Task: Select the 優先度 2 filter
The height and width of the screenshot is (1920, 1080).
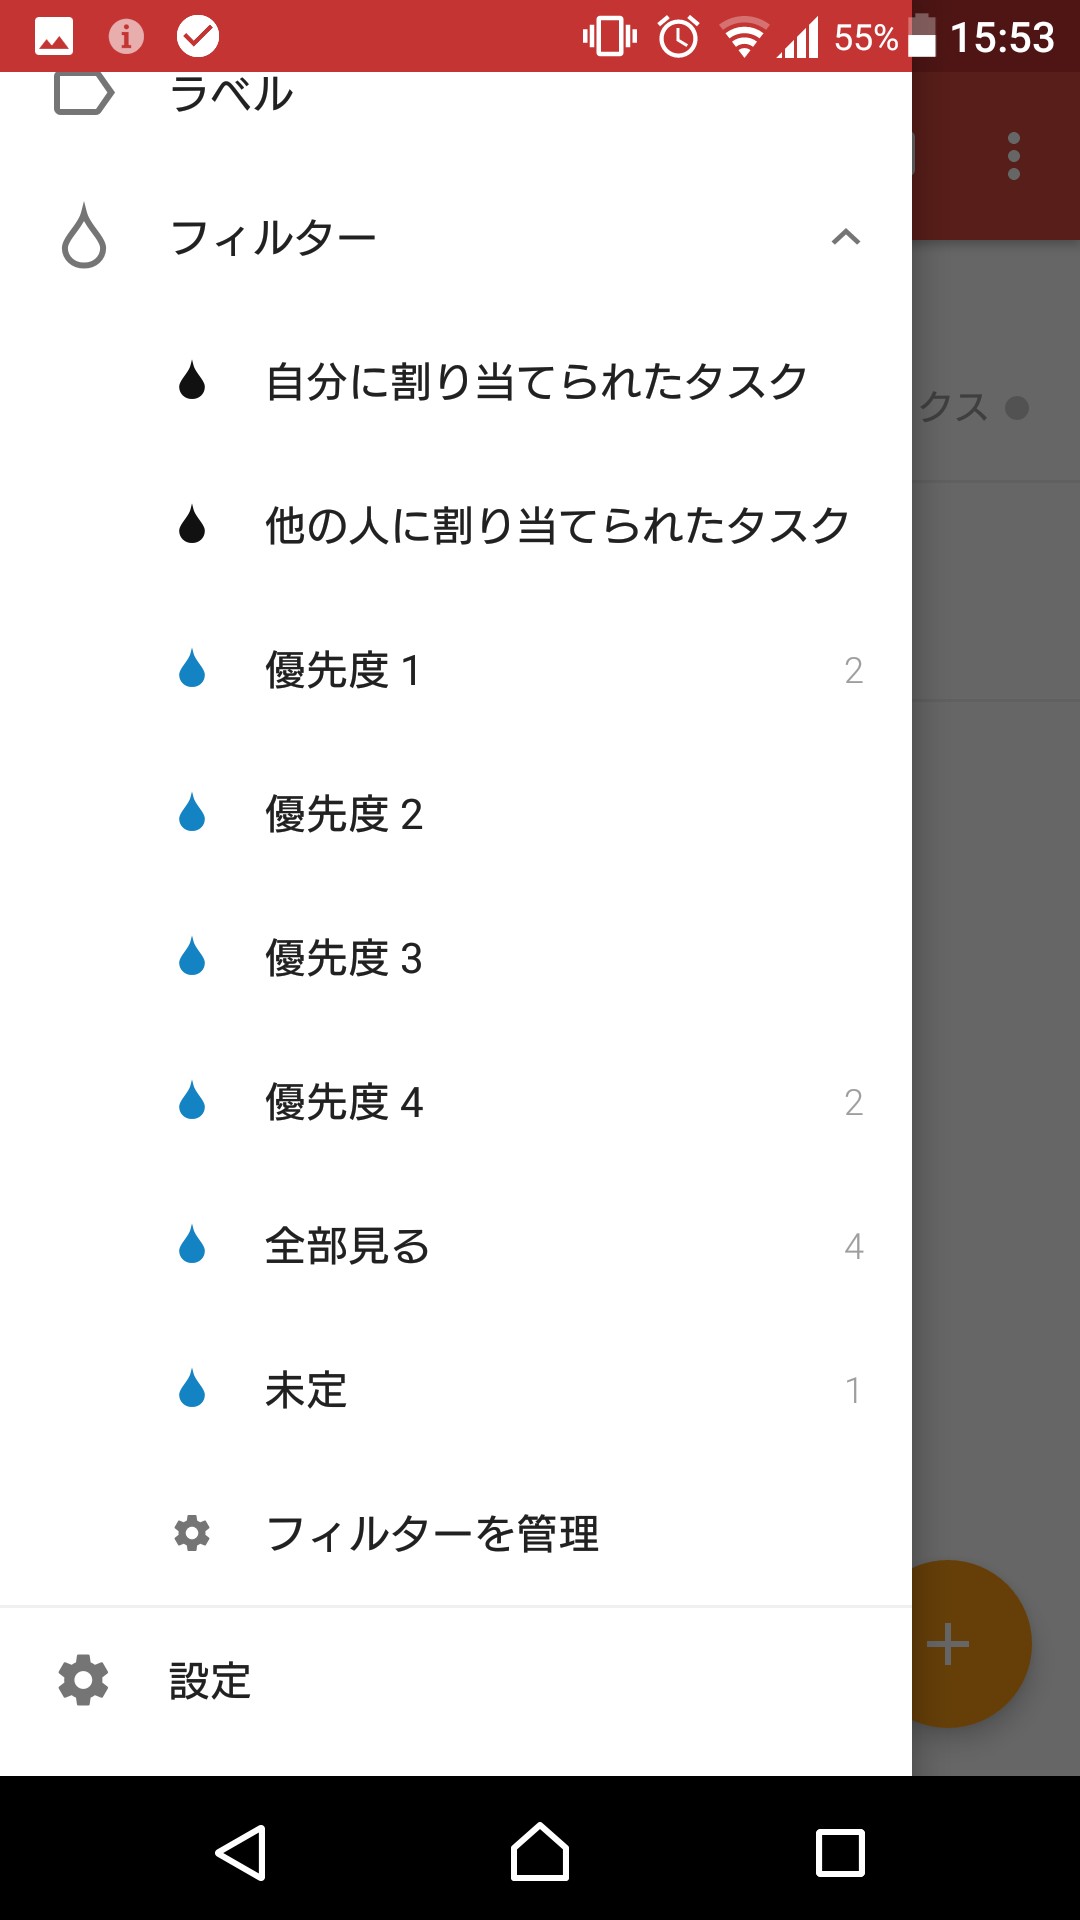Action: click(x=343, y=814)
